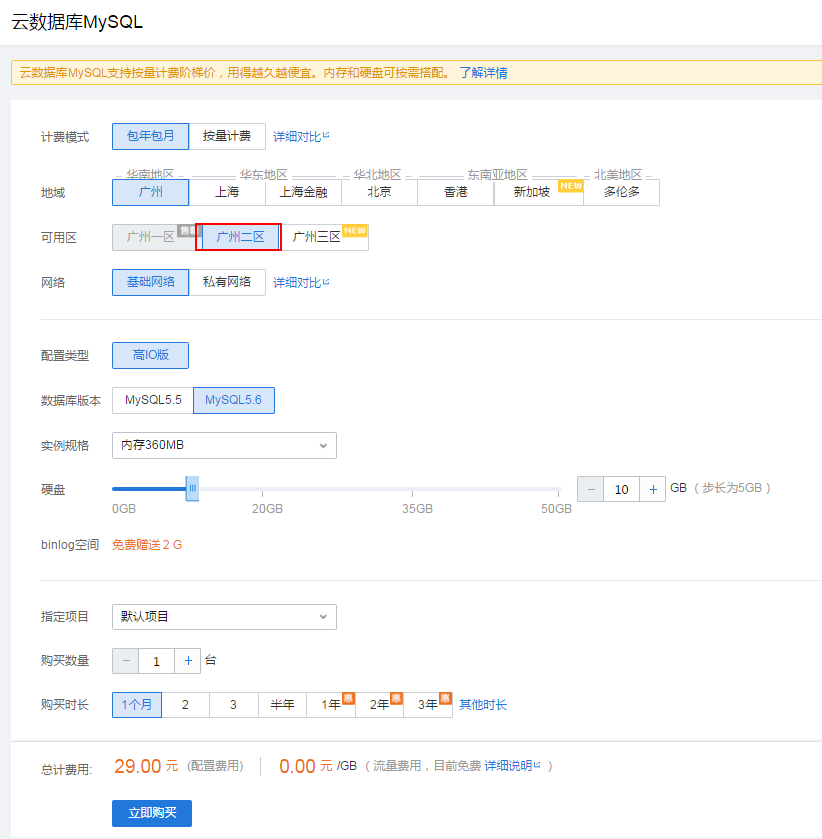Select 按量计费 billing mode
Image resolution: width=822 pixels, height=839 pixels.
227,136
